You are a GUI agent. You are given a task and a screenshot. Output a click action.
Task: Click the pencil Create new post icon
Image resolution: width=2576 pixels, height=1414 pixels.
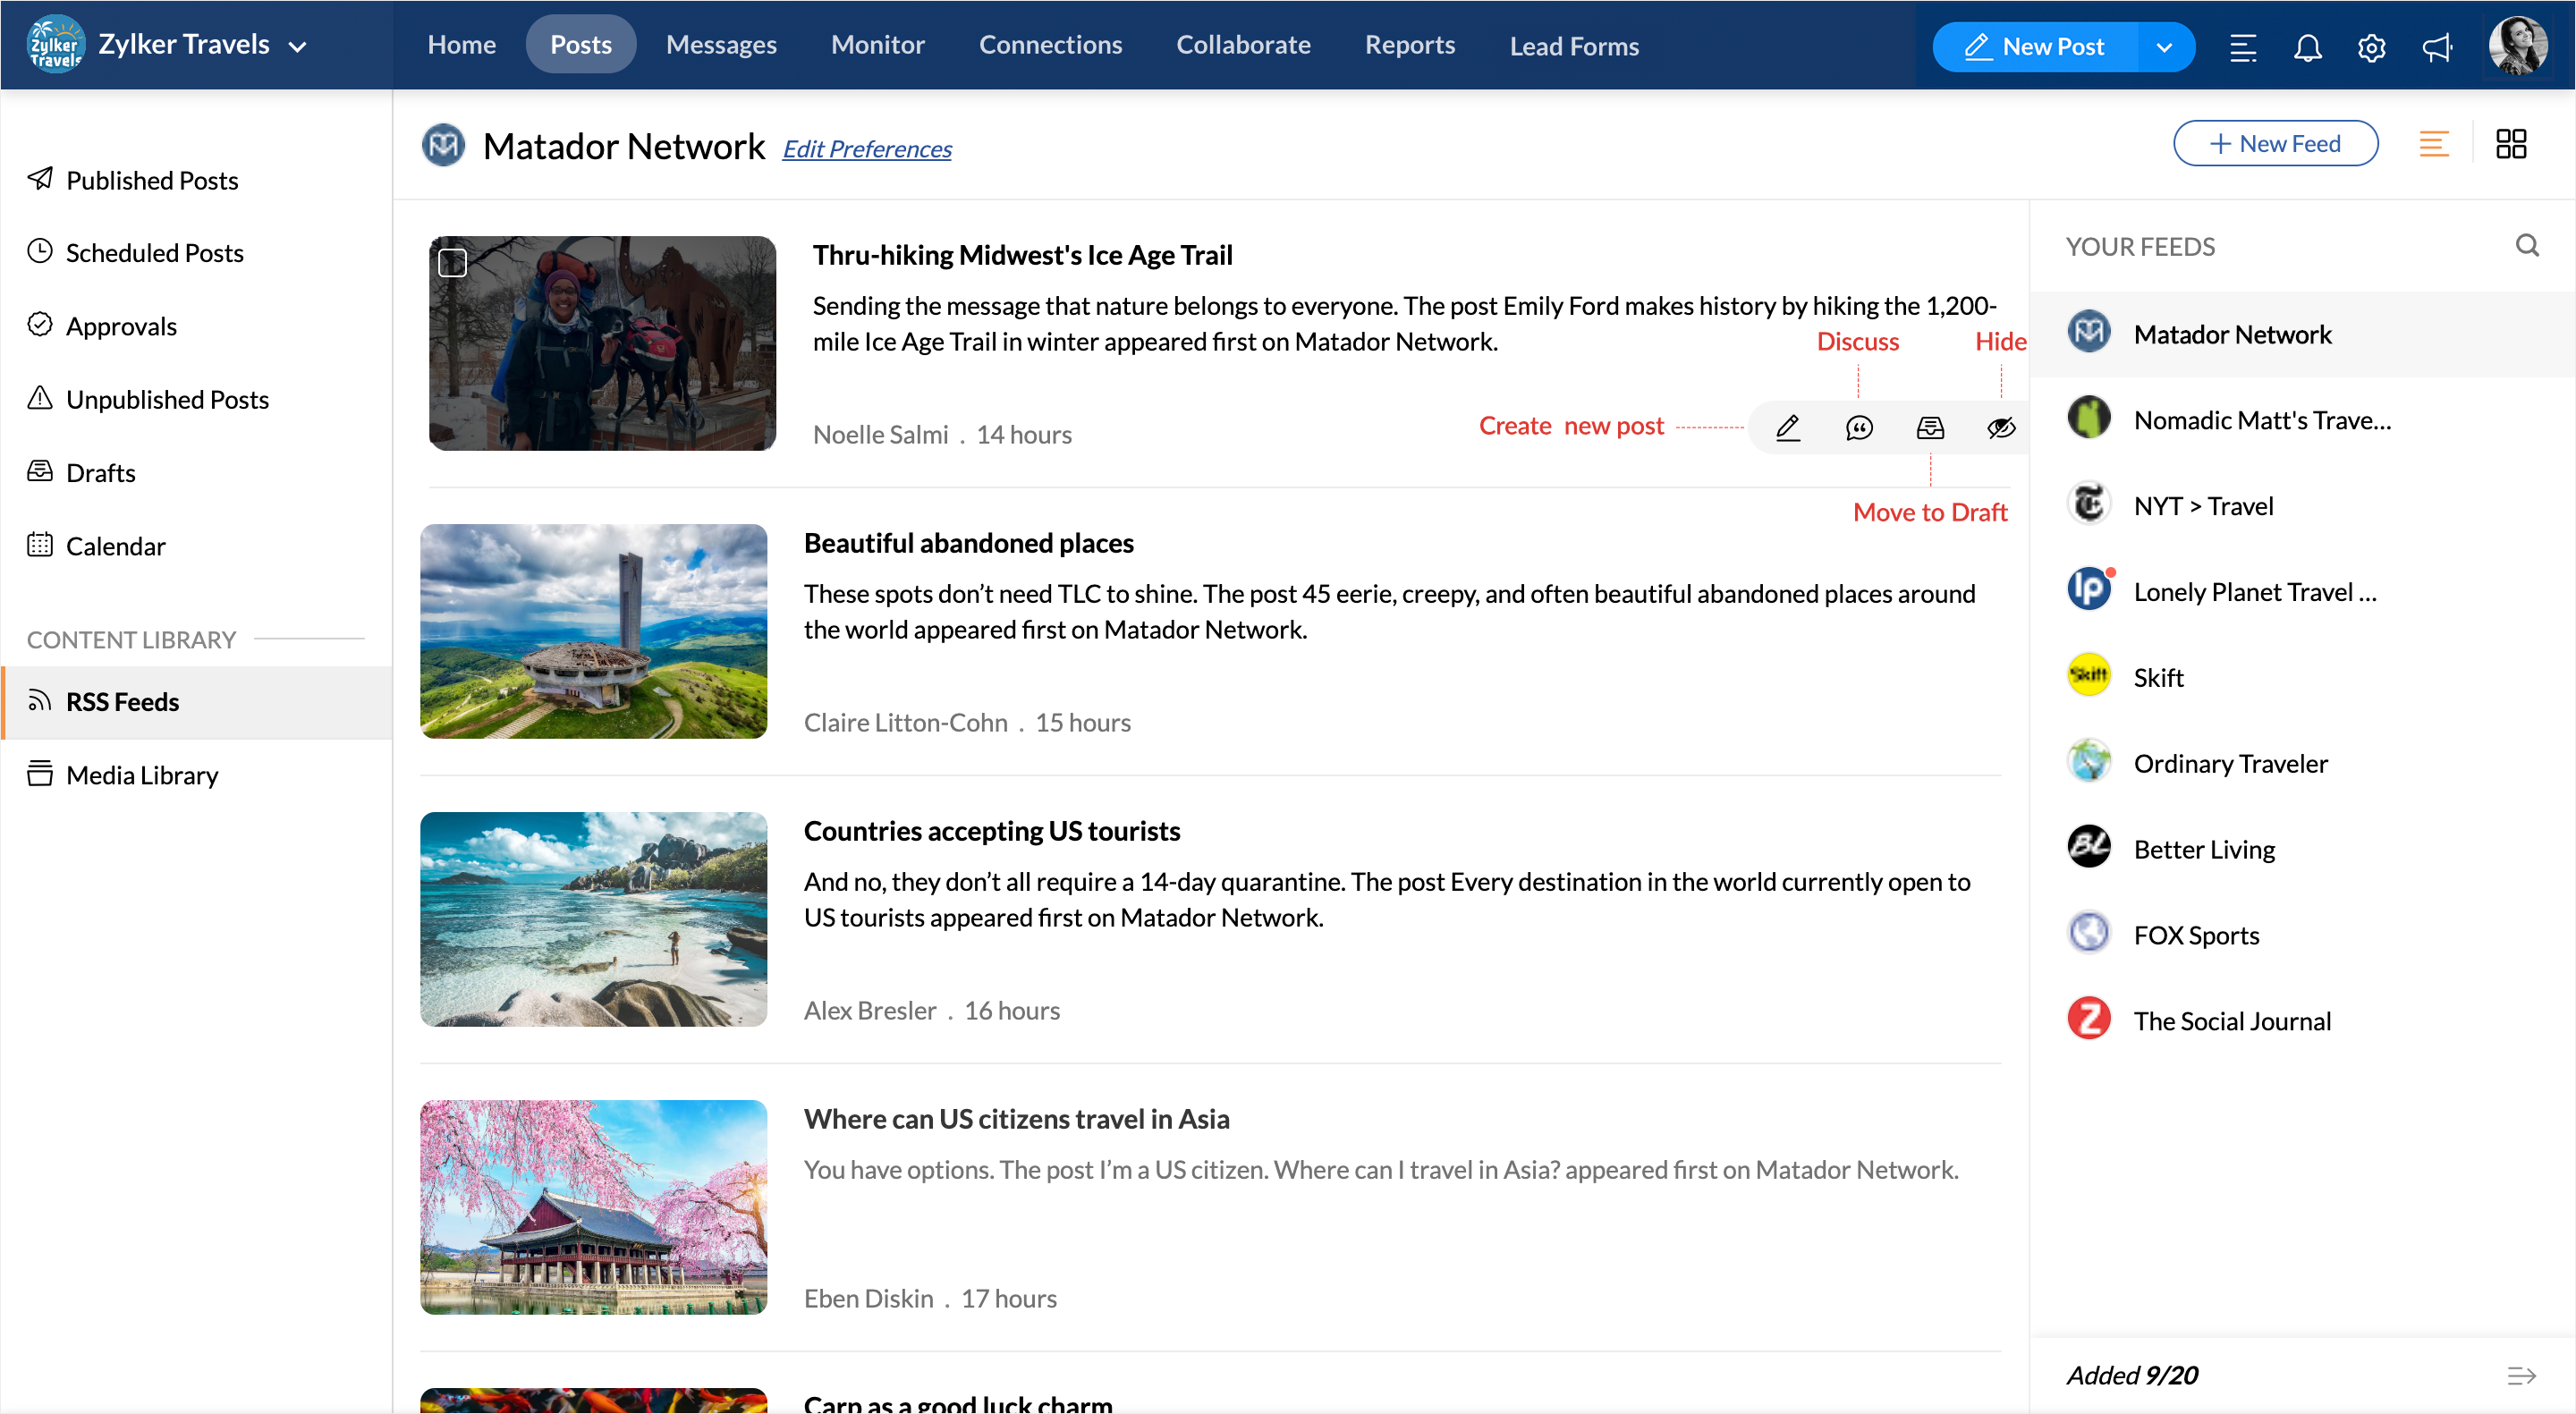[1788, 428]
